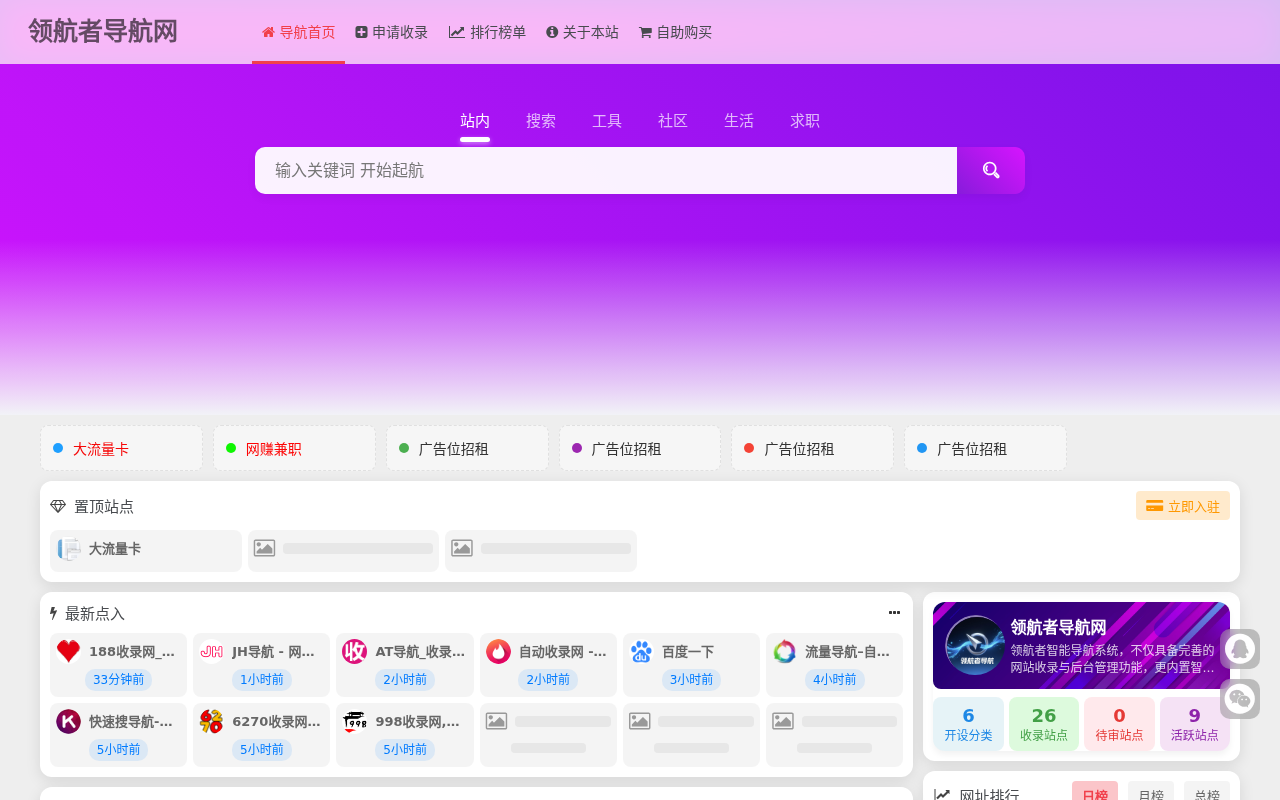Select the 收 icon of AT导航
This screenshot has height=800, width=1280.
(x=353, y=650)
